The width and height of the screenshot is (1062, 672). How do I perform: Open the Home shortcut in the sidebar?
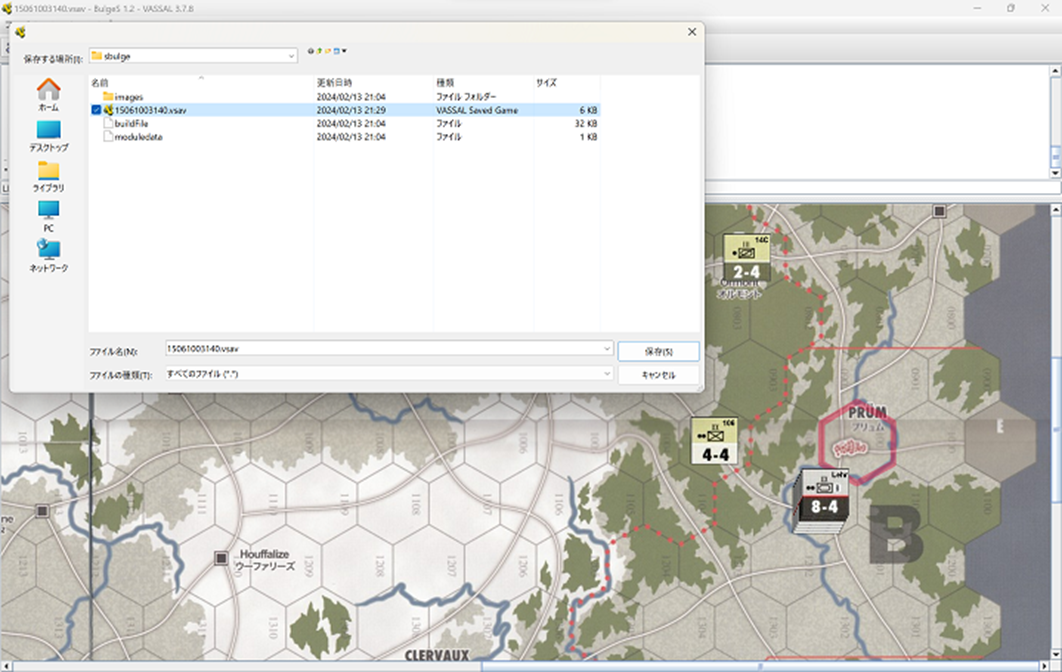(48, 95)
